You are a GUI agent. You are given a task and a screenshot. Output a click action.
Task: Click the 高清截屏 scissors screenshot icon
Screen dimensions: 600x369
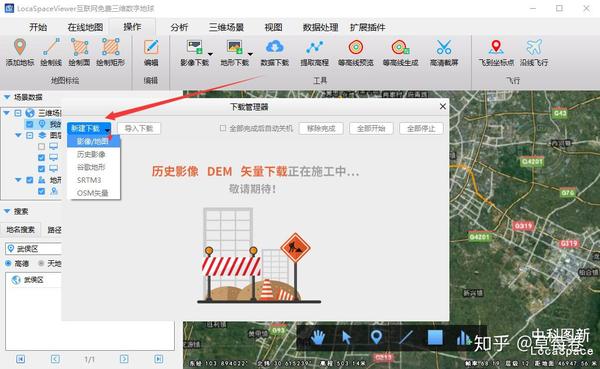coord(444,47)
